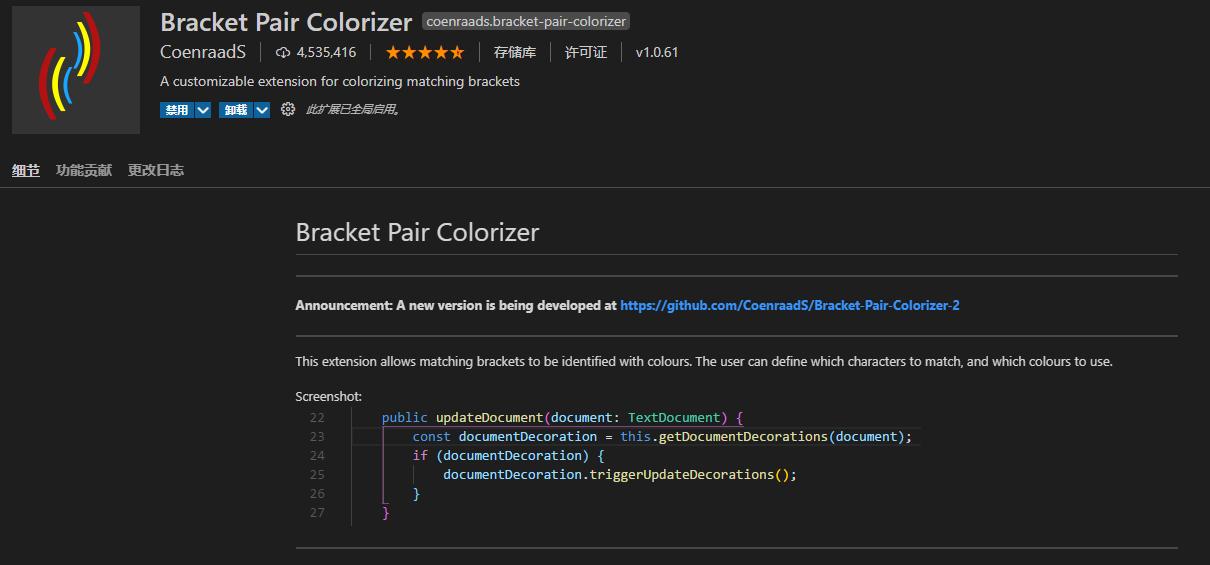The width and height of the screenshot is (1210, 565).
Task: Click the extension description text under publisher
Action: coord(340,81)
